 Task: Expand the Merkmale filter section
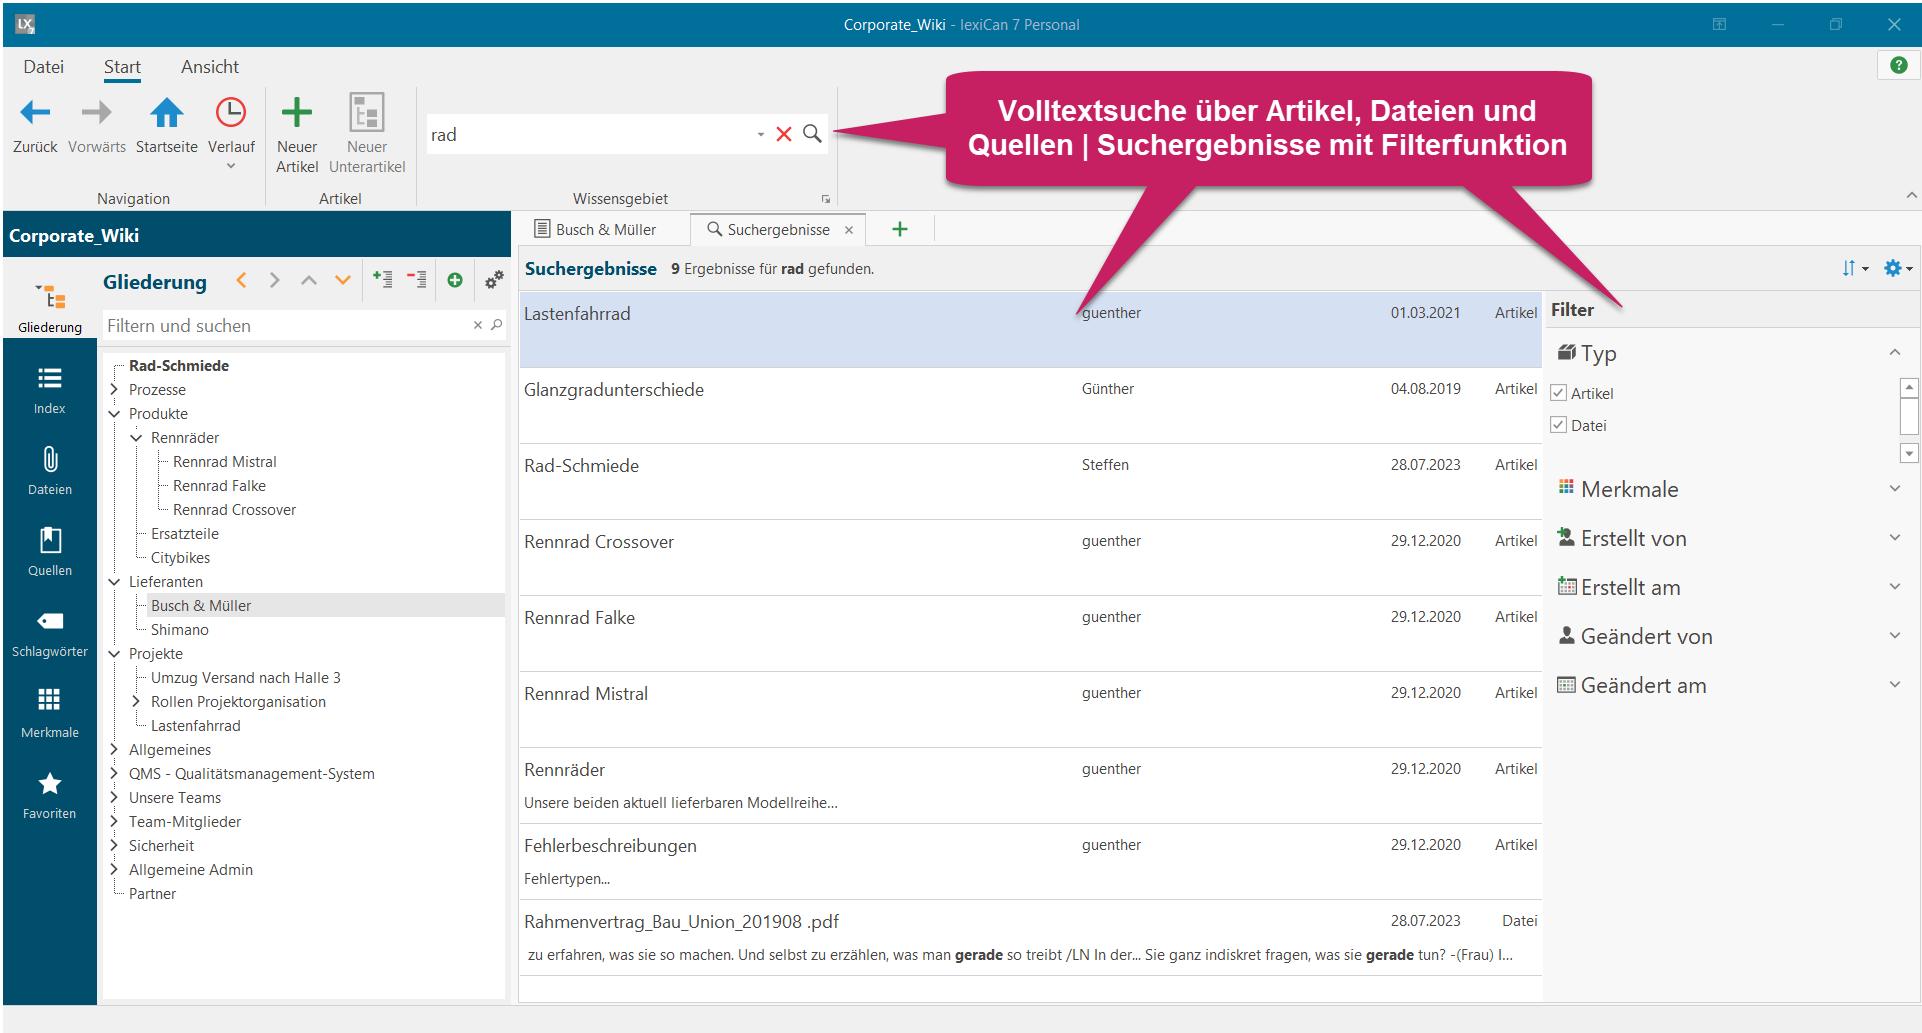pyautogui.click(x=1894, y=489)
